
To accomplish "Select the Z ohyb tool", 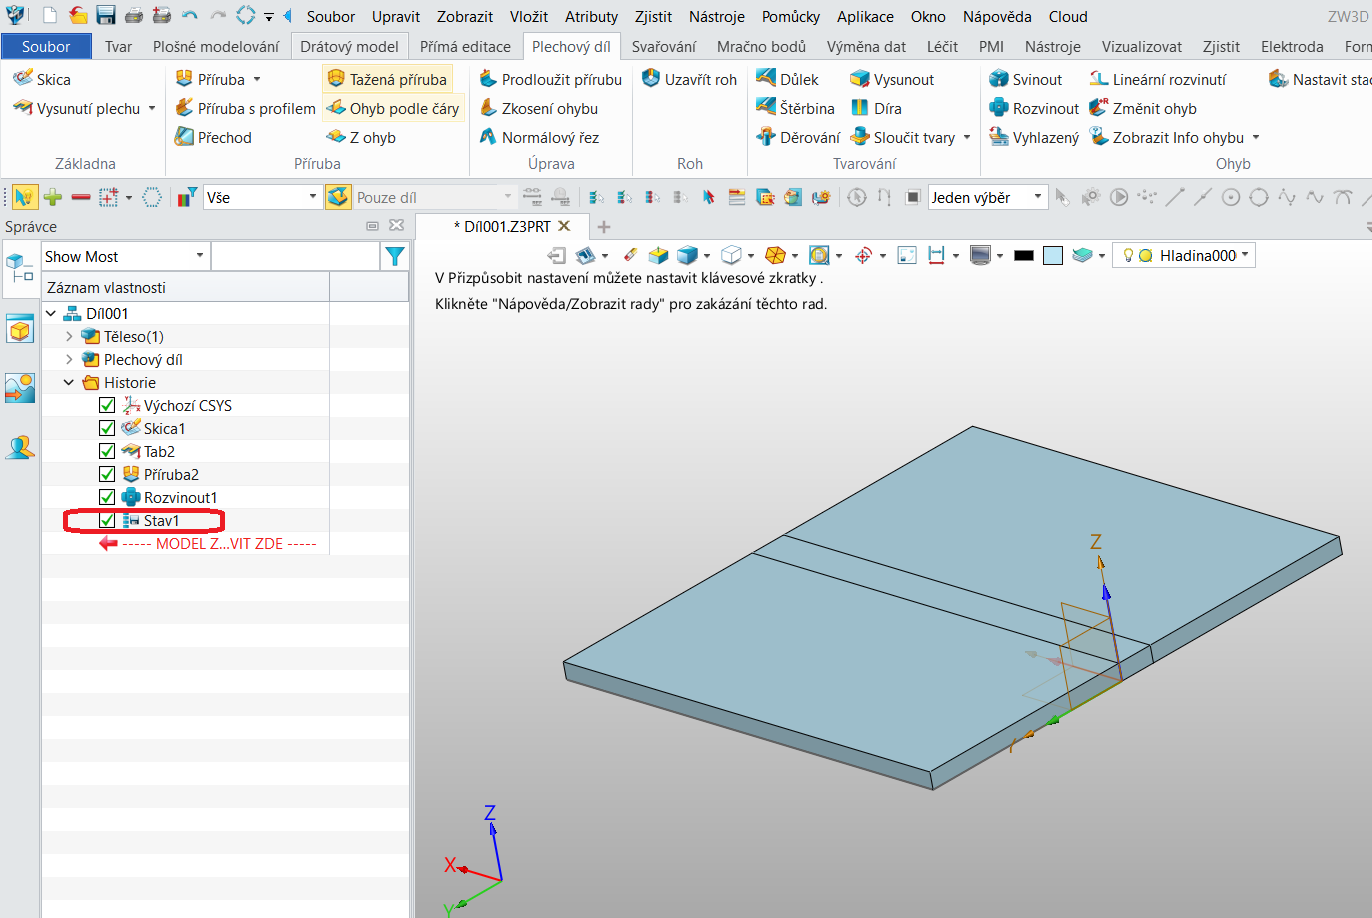I will 361,137.
